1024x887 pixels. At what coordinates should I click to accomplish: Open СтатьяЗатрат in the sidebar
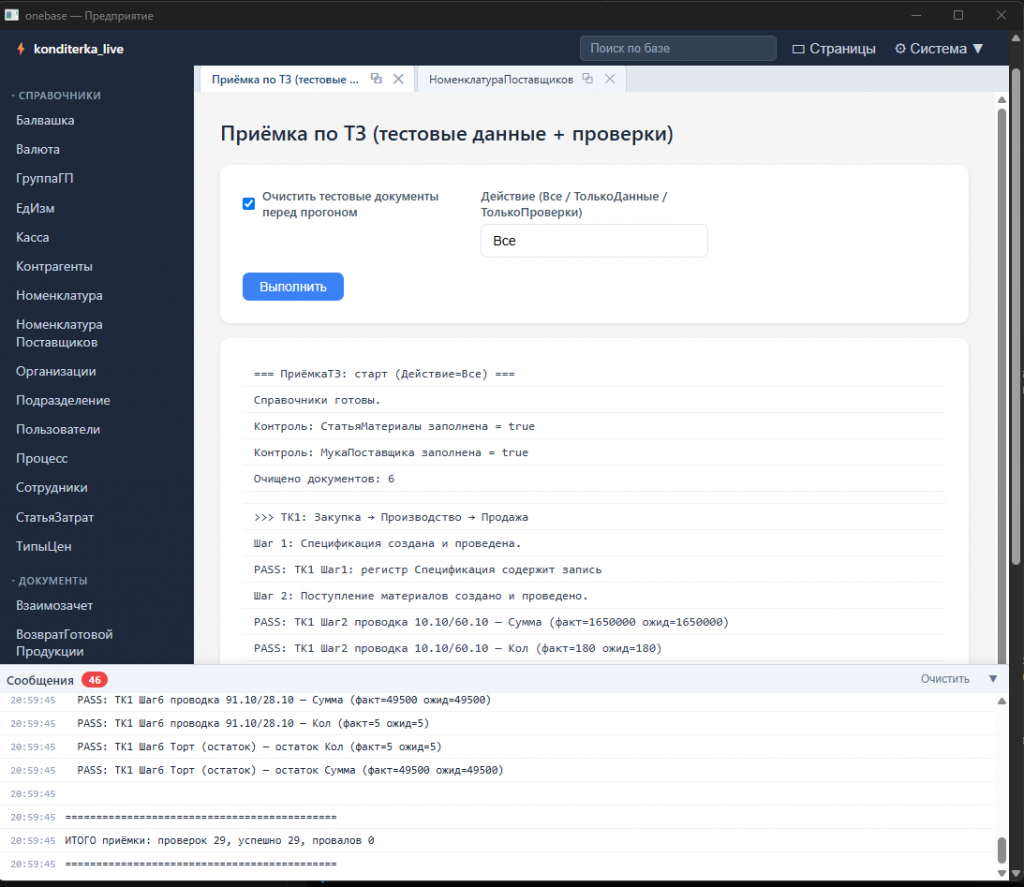55,517
